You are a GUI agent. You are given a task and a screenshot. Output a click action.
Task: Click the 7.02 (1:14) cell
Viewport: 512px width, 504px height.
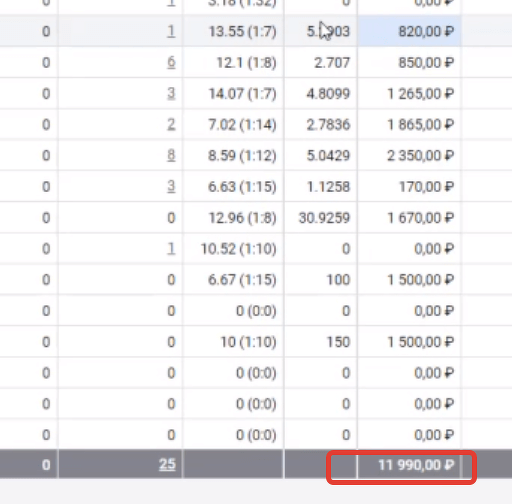tap(233, 124)
